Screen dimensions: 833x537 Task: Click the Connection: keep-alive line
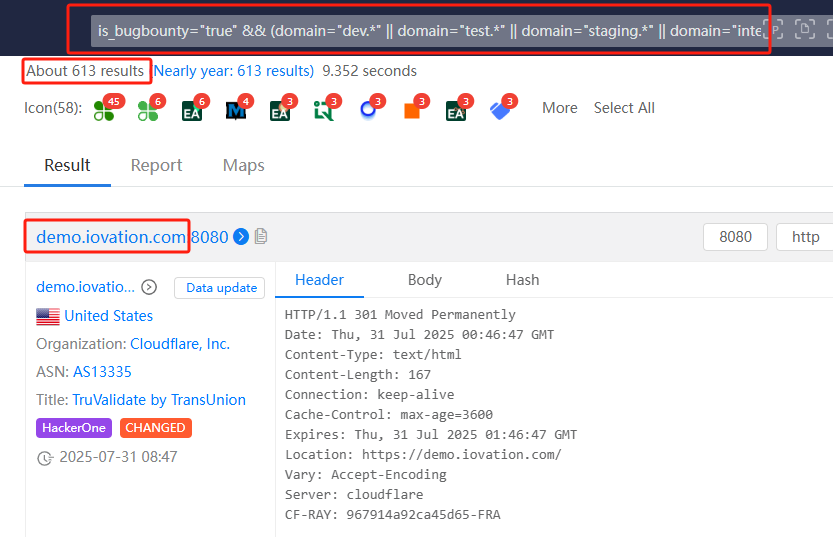coord(369,395)
